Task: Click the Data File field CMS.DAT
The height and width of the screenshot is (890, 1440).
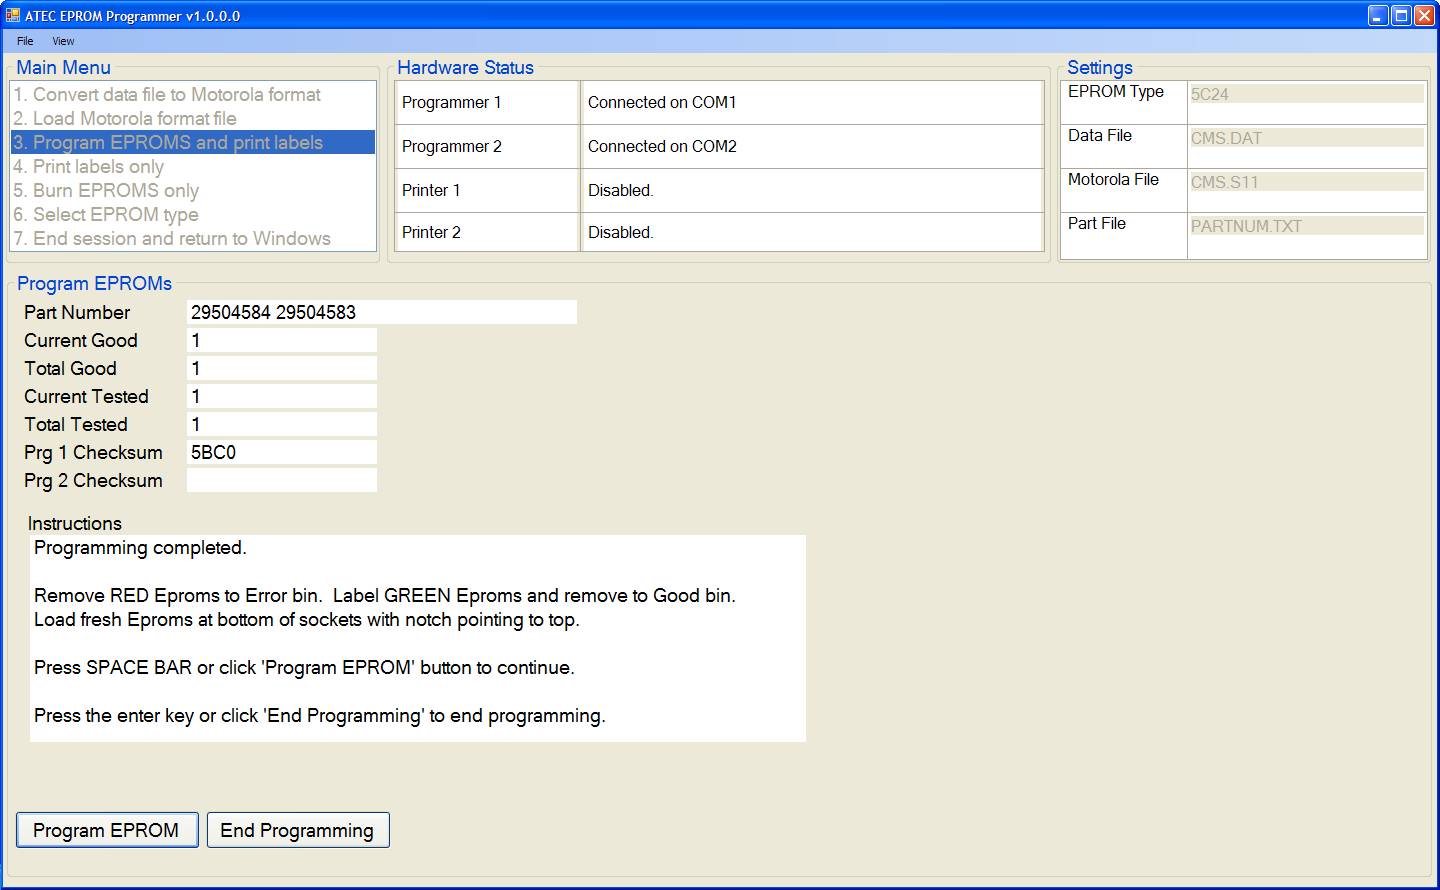Action: click(x=1306, y=138)
